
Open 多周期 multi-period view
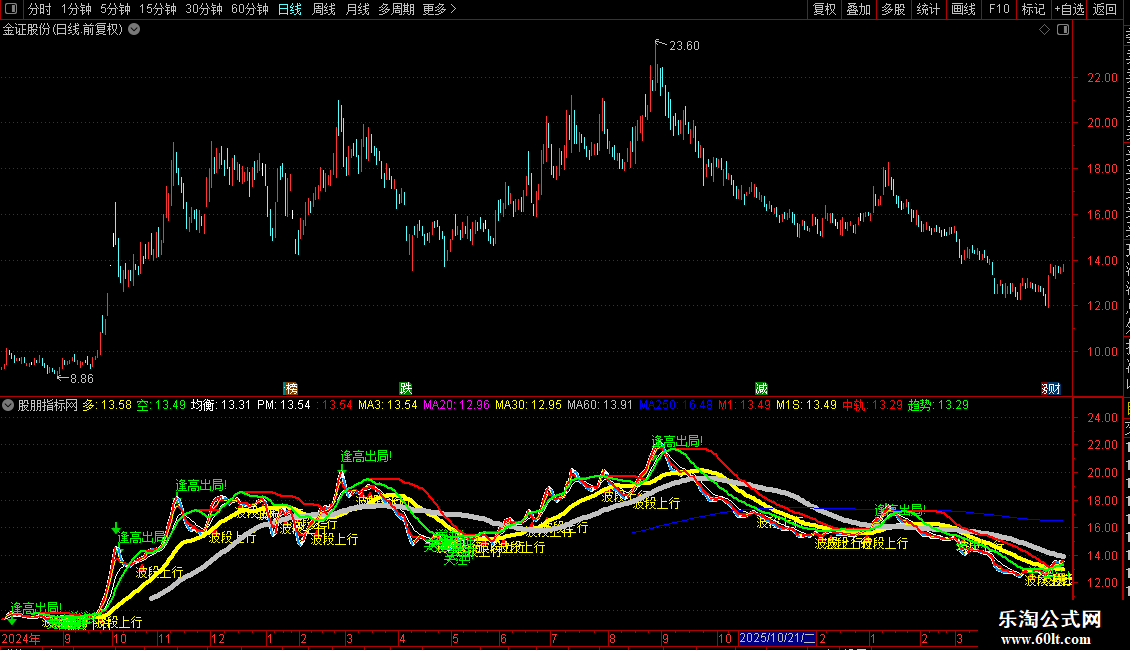click(396, 9)
